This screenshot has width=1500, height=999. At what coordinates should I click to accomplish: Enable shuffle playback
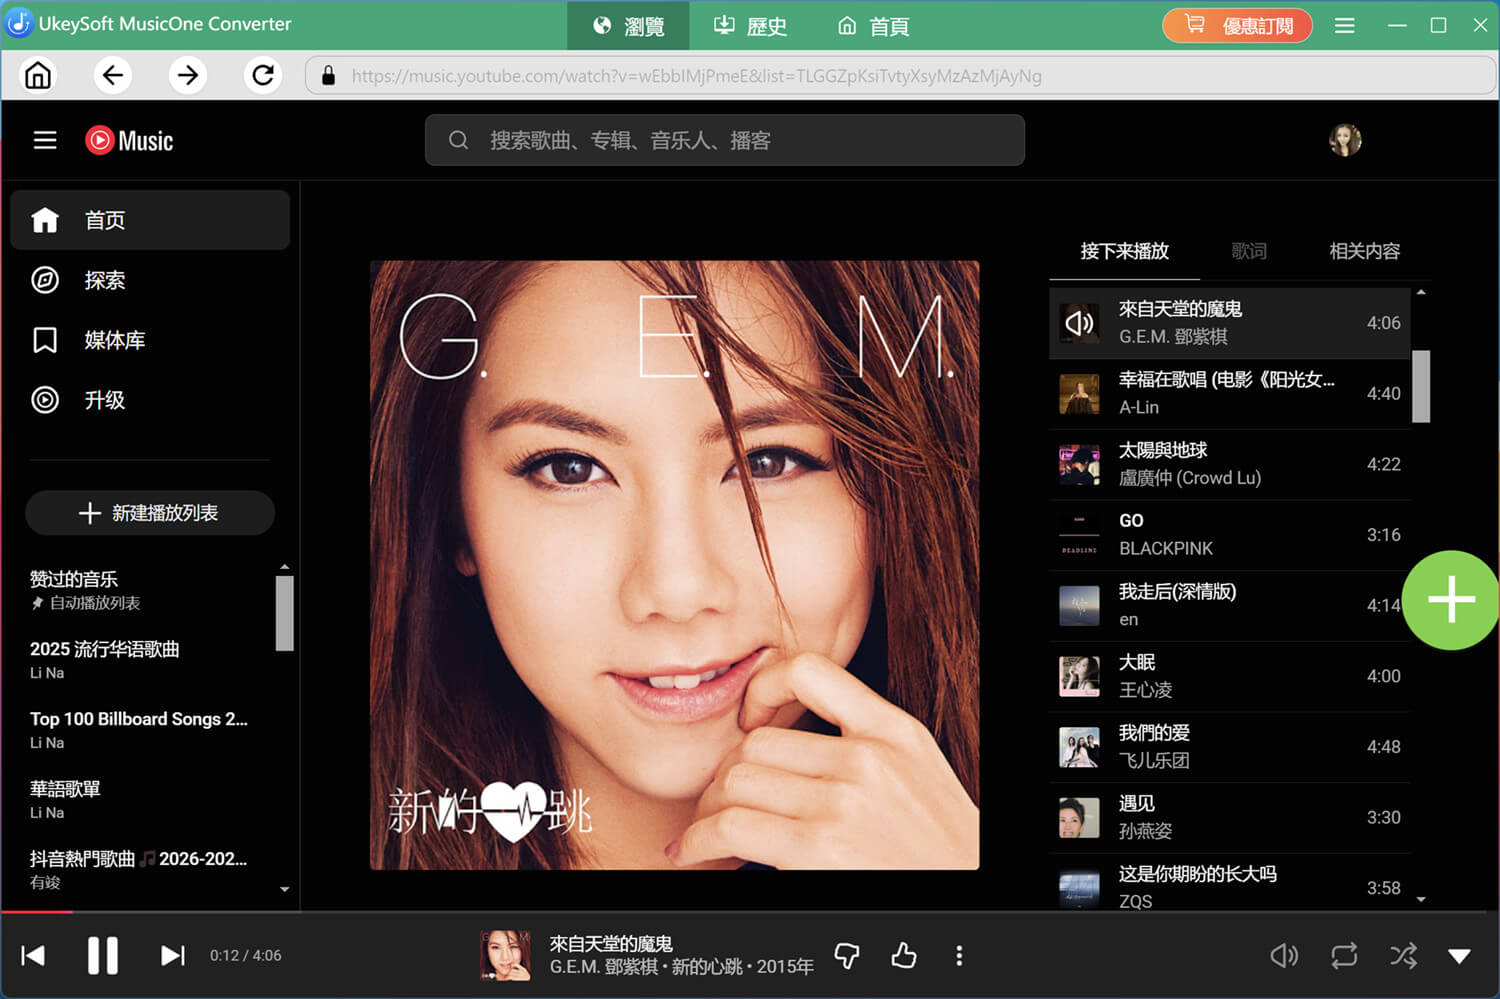click(1402, 955)
